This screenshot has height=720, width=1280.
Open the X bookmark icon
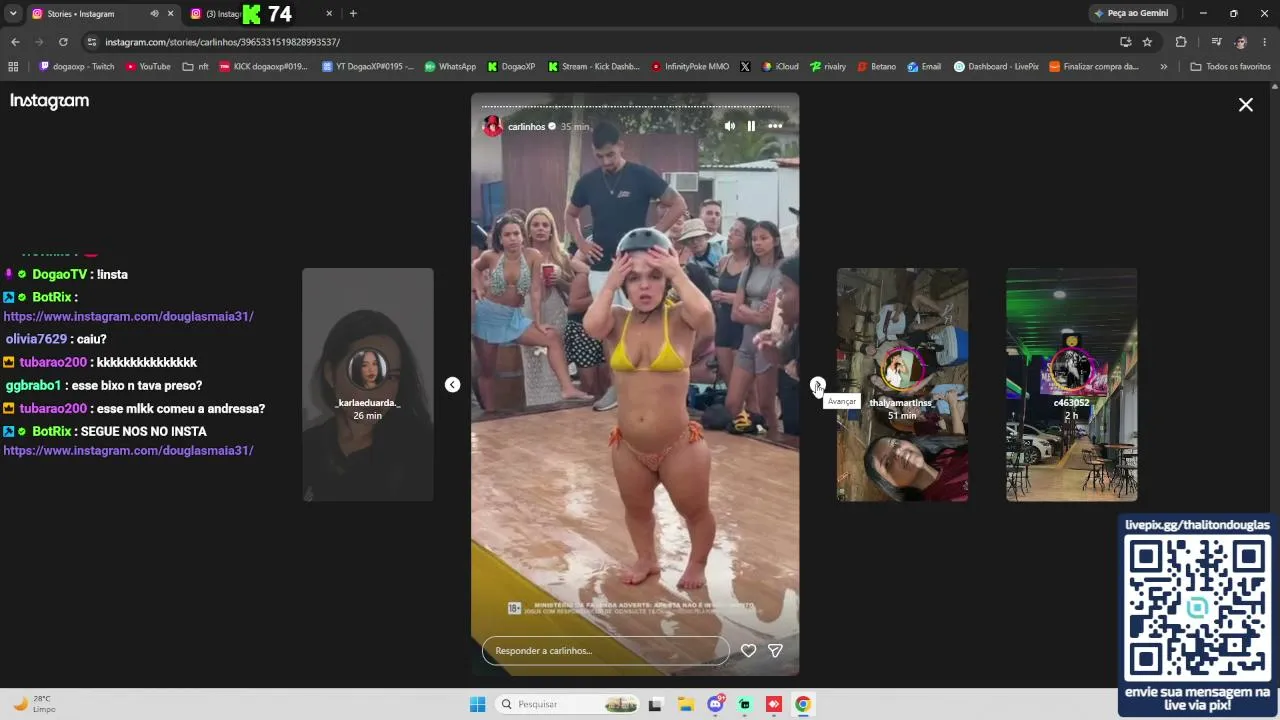coord(745,67)
